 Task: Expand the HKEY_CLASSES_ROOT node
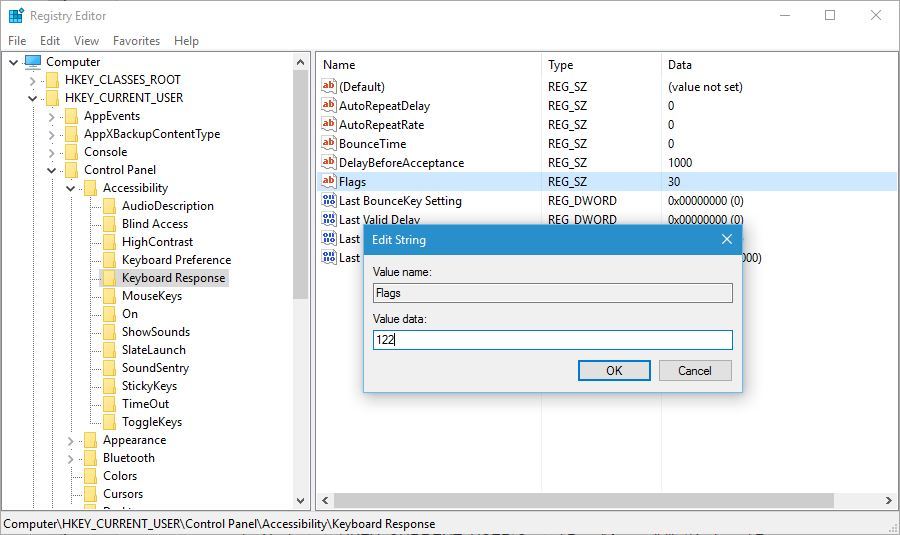[33, 80]
